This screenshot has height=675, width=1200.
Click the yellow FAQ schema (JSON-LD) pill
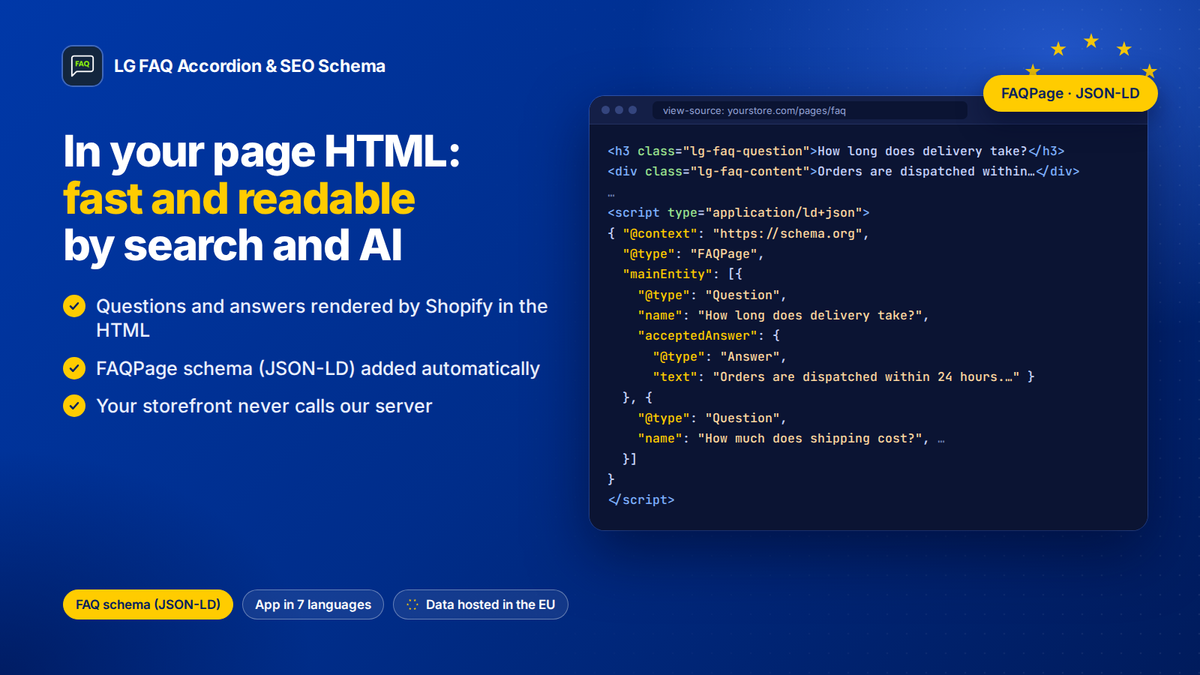[x=148, y=605]
